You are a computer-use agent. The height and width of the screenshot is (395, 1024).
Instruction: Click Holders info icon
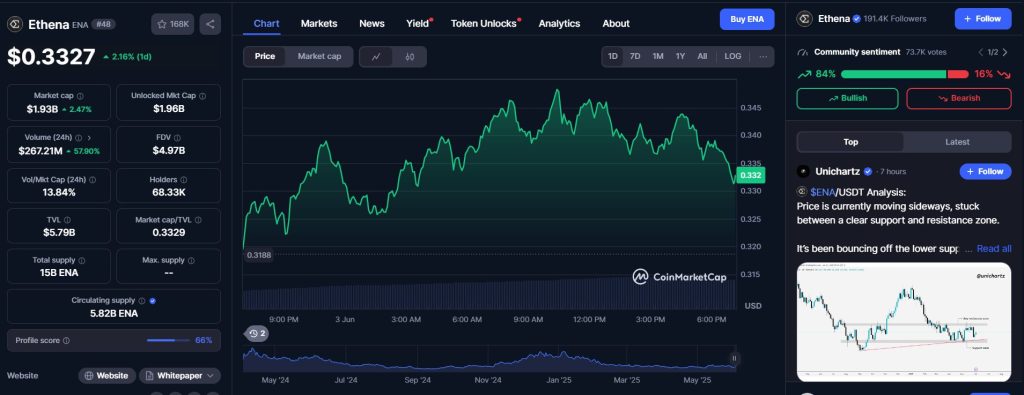click(x=184, y=180)
